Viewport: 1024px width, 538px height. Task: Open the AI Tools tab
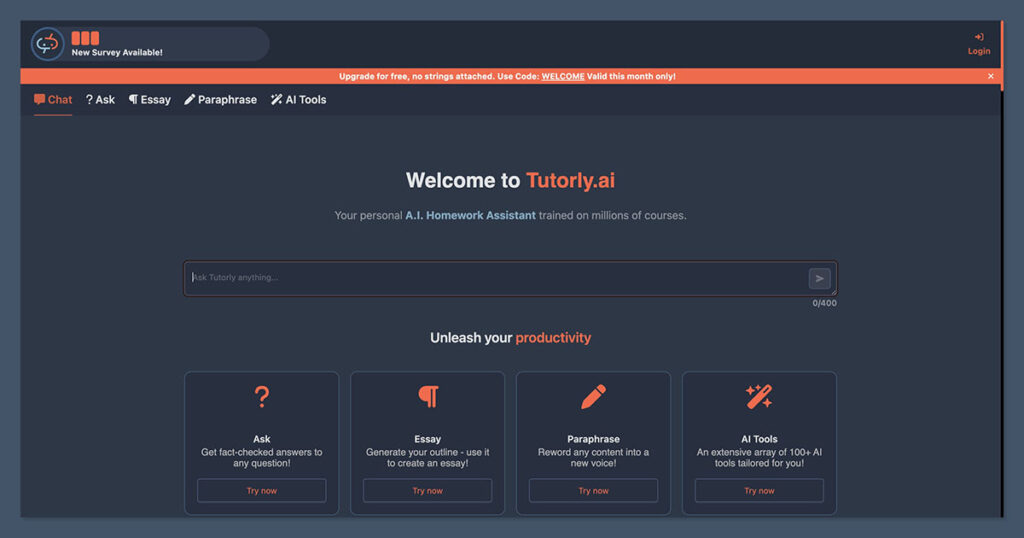coord(298,100)
